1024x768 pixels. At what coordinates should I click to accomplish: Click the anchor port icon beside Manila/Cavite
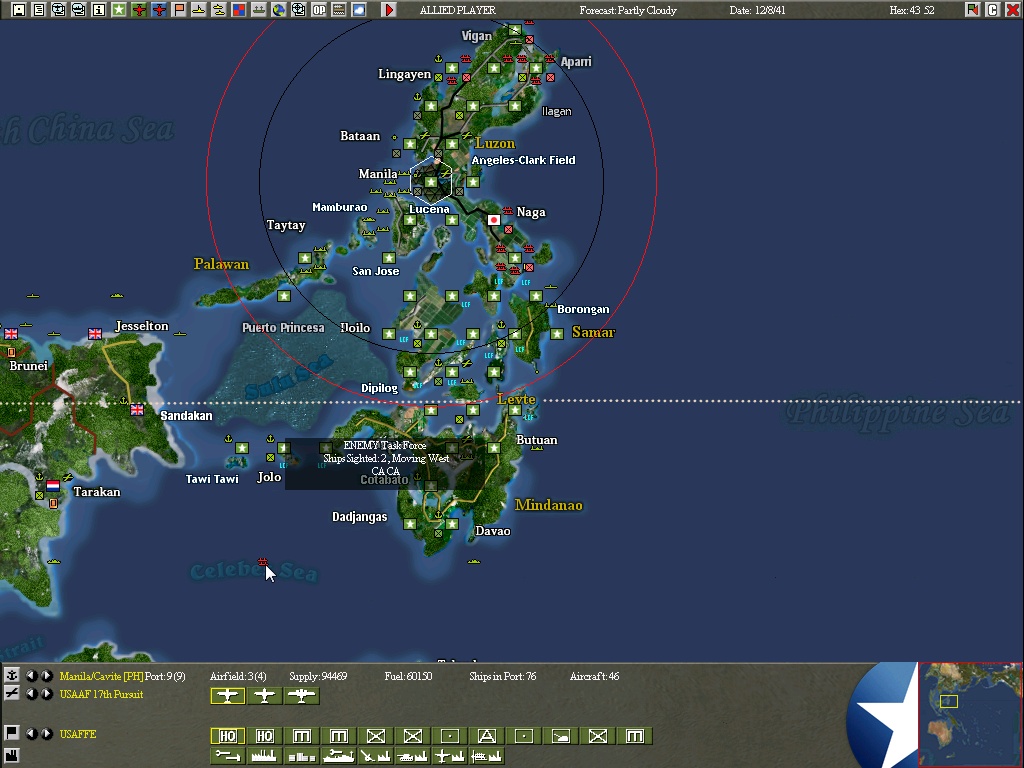click(11, 675)
